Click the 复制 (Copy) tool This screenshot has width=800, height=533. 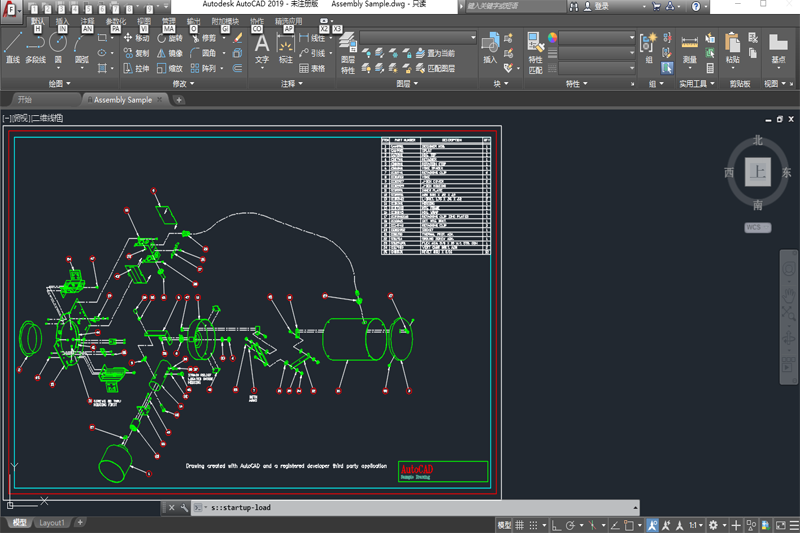[x=136, y=53]
